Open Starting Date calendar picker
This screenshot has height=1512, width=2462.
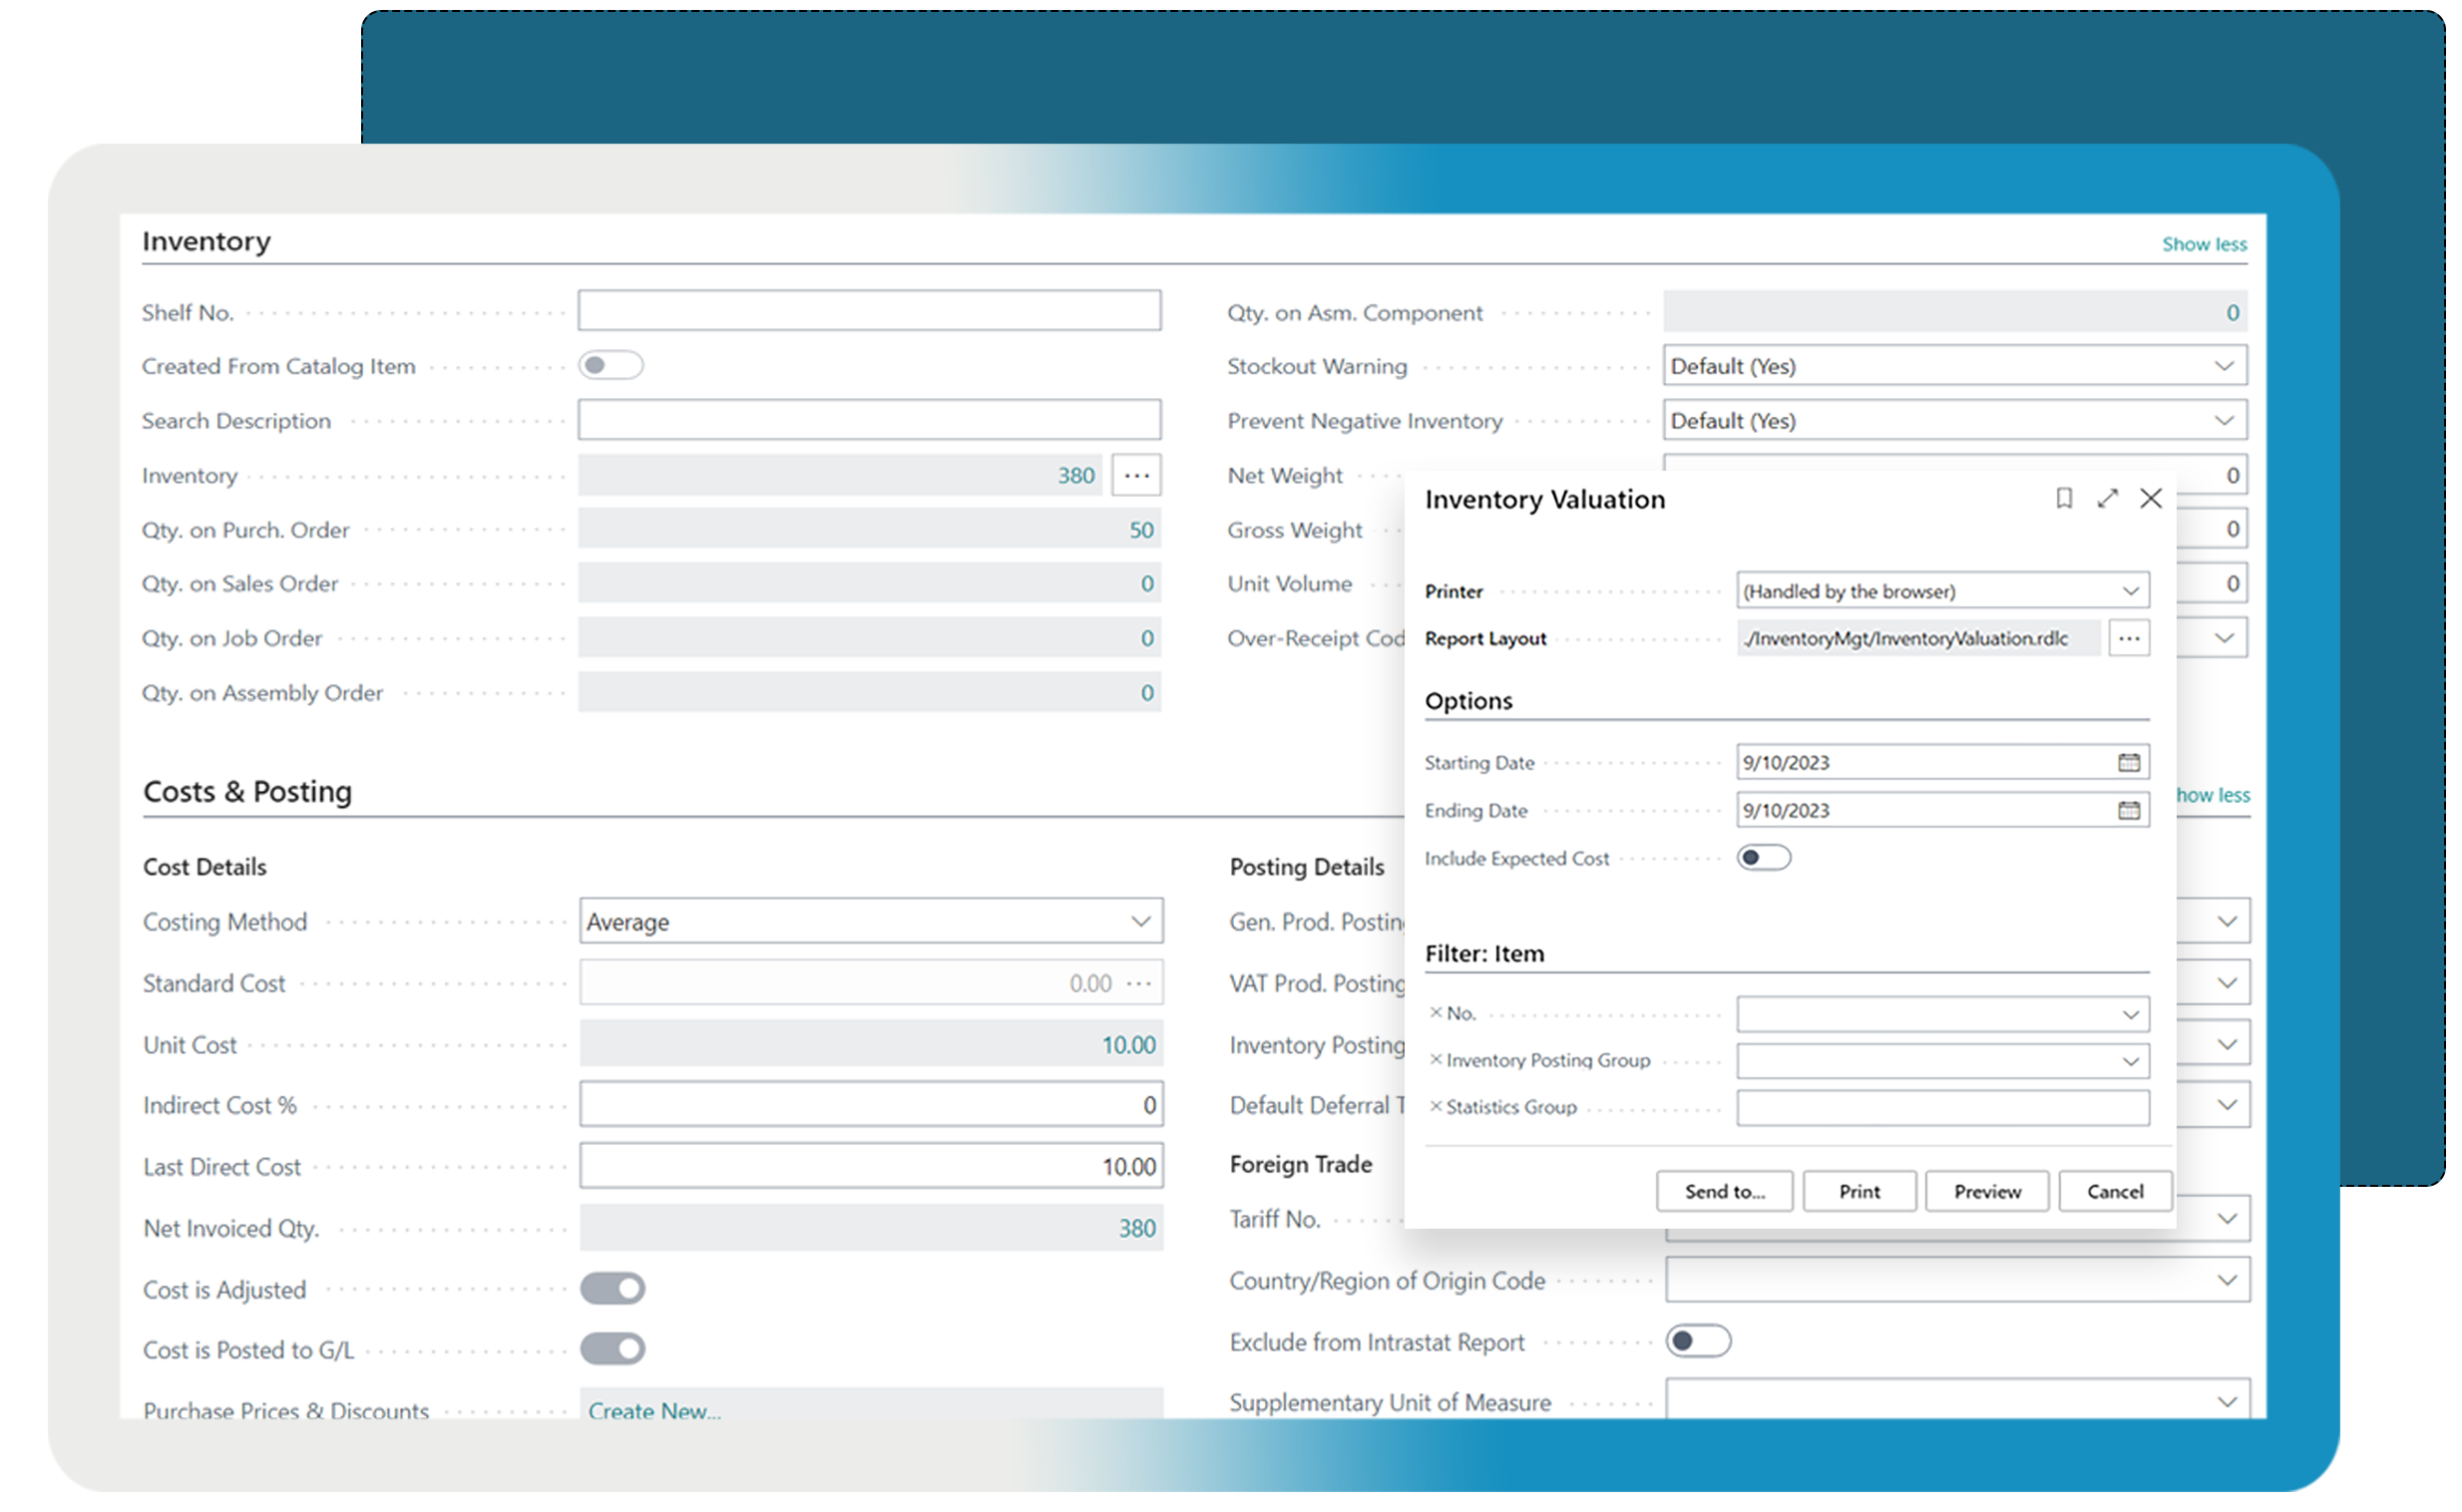(2128, 763)
